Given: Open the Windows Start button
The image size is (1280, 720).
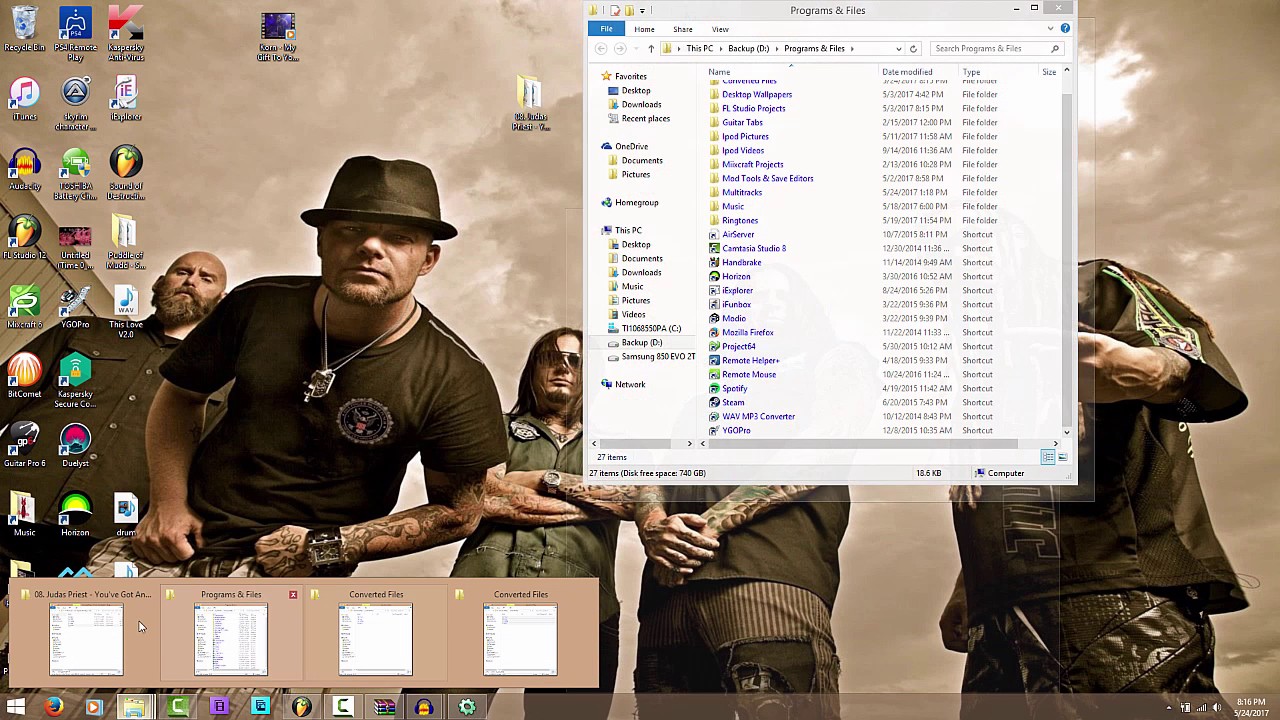Looking at the screenshot, I should [x=15, y=707].
